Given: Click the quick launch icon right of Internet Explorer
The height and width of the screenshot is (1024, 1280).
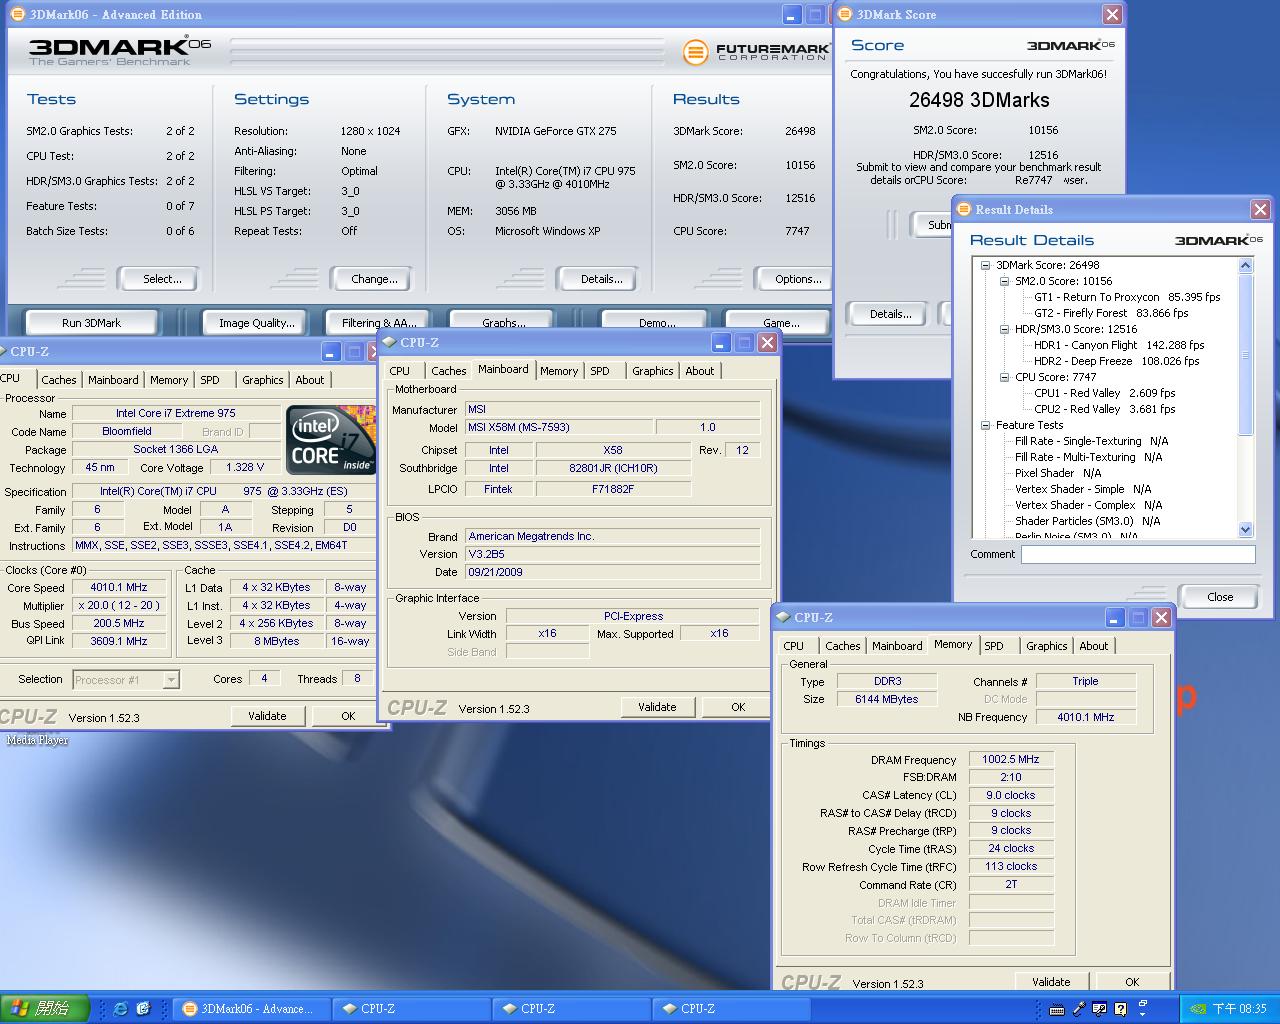Looking at the screenshot, I should pyautogui.click(x=143, y=1009).
